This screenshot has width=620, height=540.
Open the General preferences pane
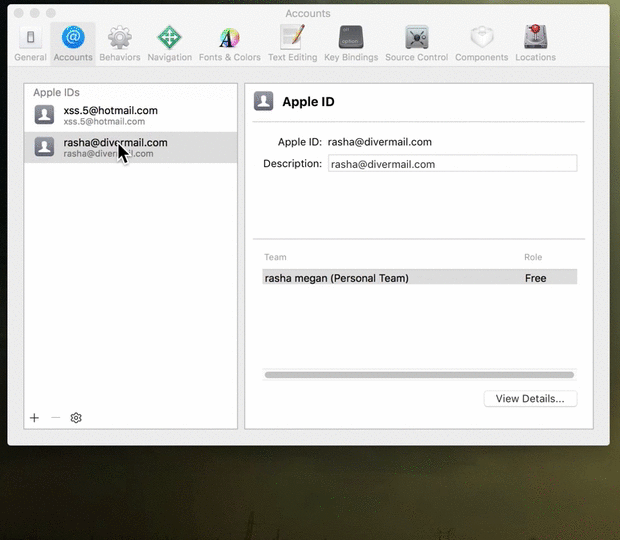point(30,43)
